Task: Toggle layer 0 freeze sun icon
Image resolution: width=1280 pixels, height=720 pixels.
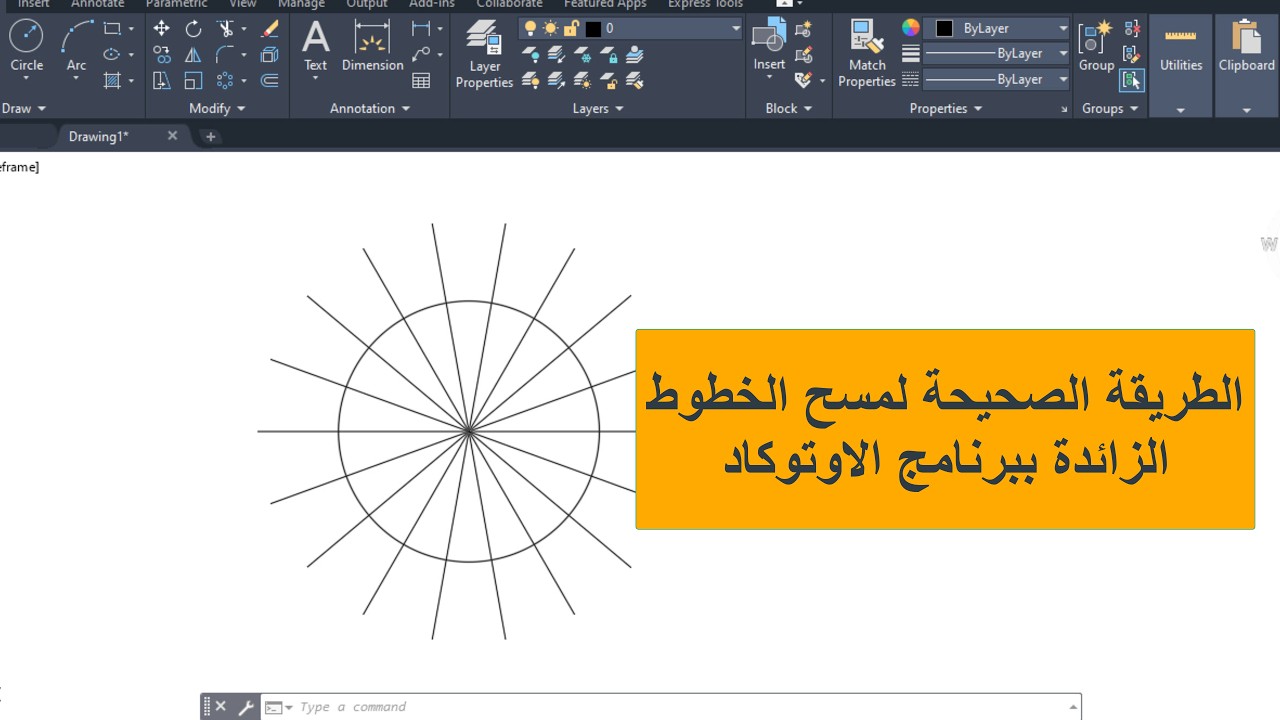Action: 549,28
